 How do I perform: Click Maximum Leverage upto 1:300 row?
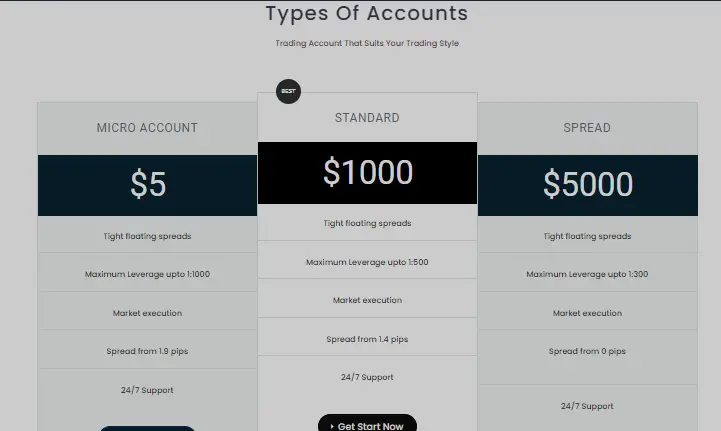[587, 274]
